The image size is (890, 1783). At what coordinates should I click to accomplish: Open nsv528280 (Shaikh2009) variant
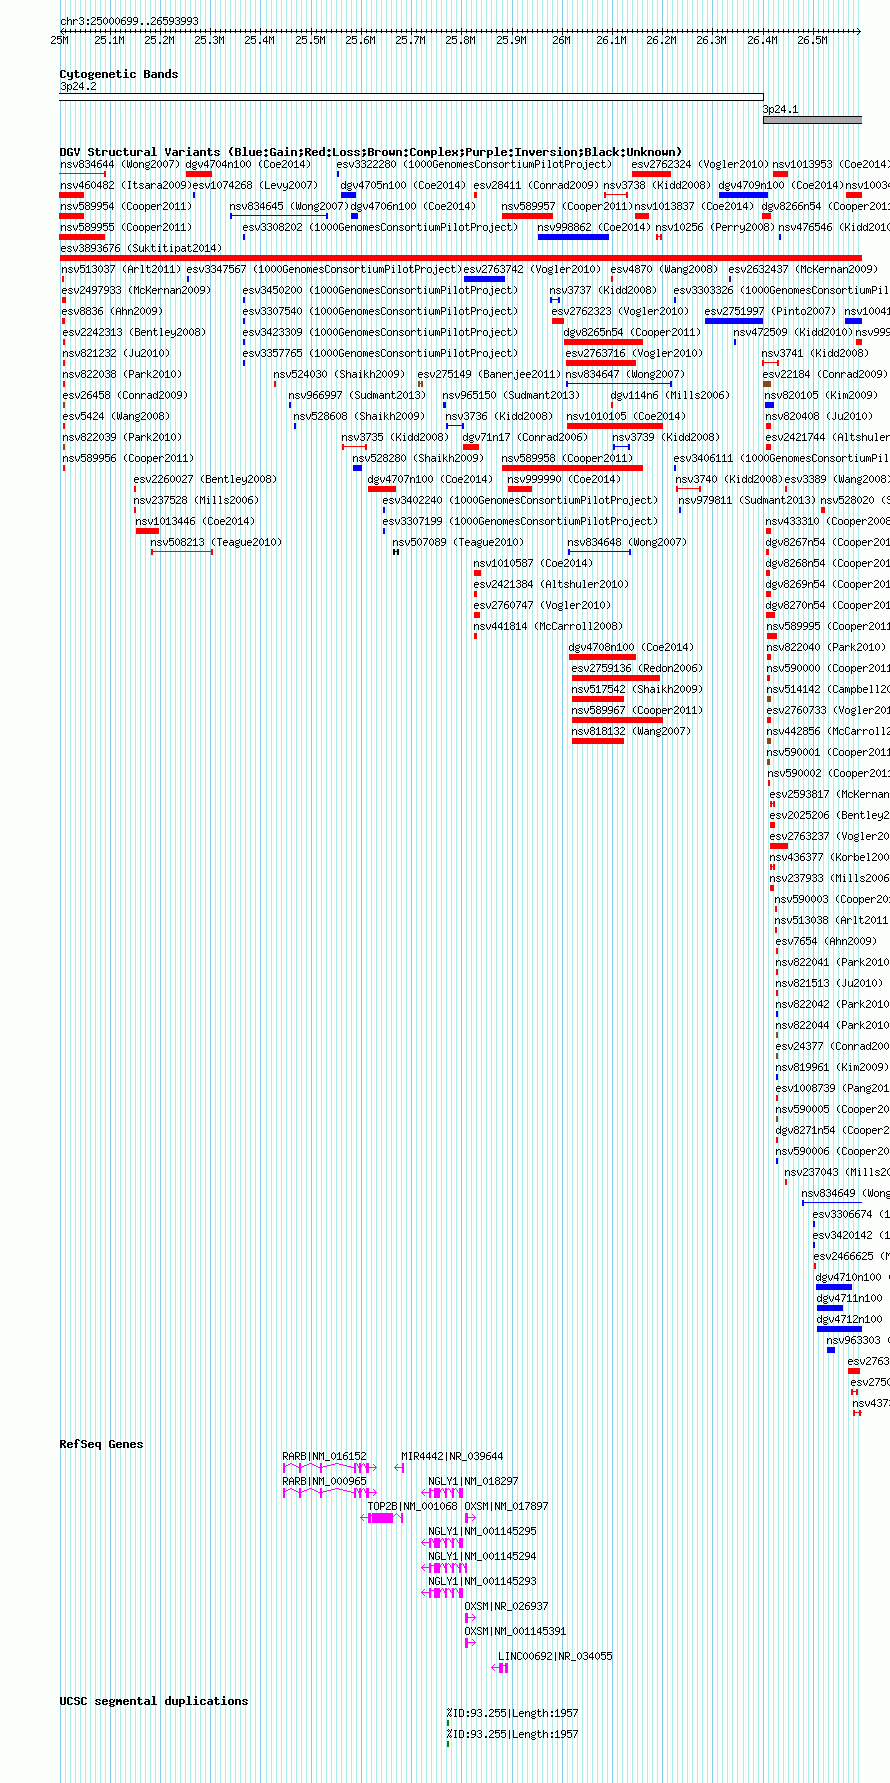pos(357,468)
